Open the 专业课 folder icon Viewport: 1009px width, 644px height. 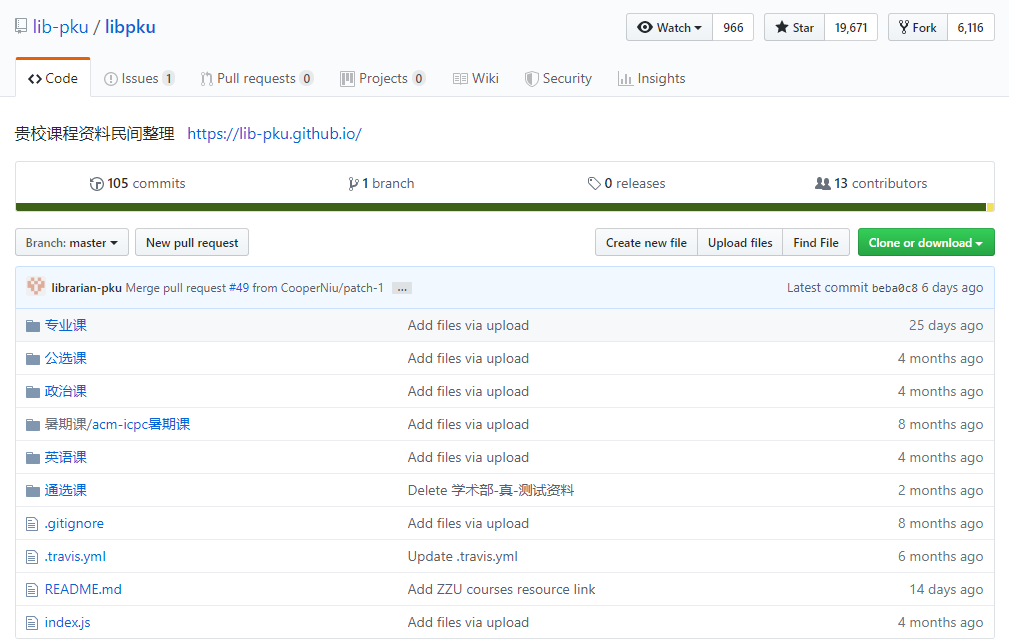[33, 324]
